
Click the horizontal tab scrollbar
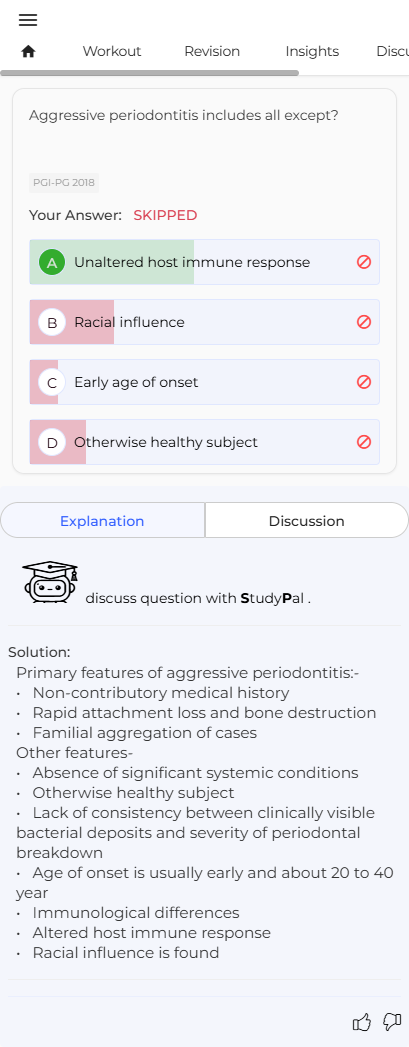click(x=149, y=73)
